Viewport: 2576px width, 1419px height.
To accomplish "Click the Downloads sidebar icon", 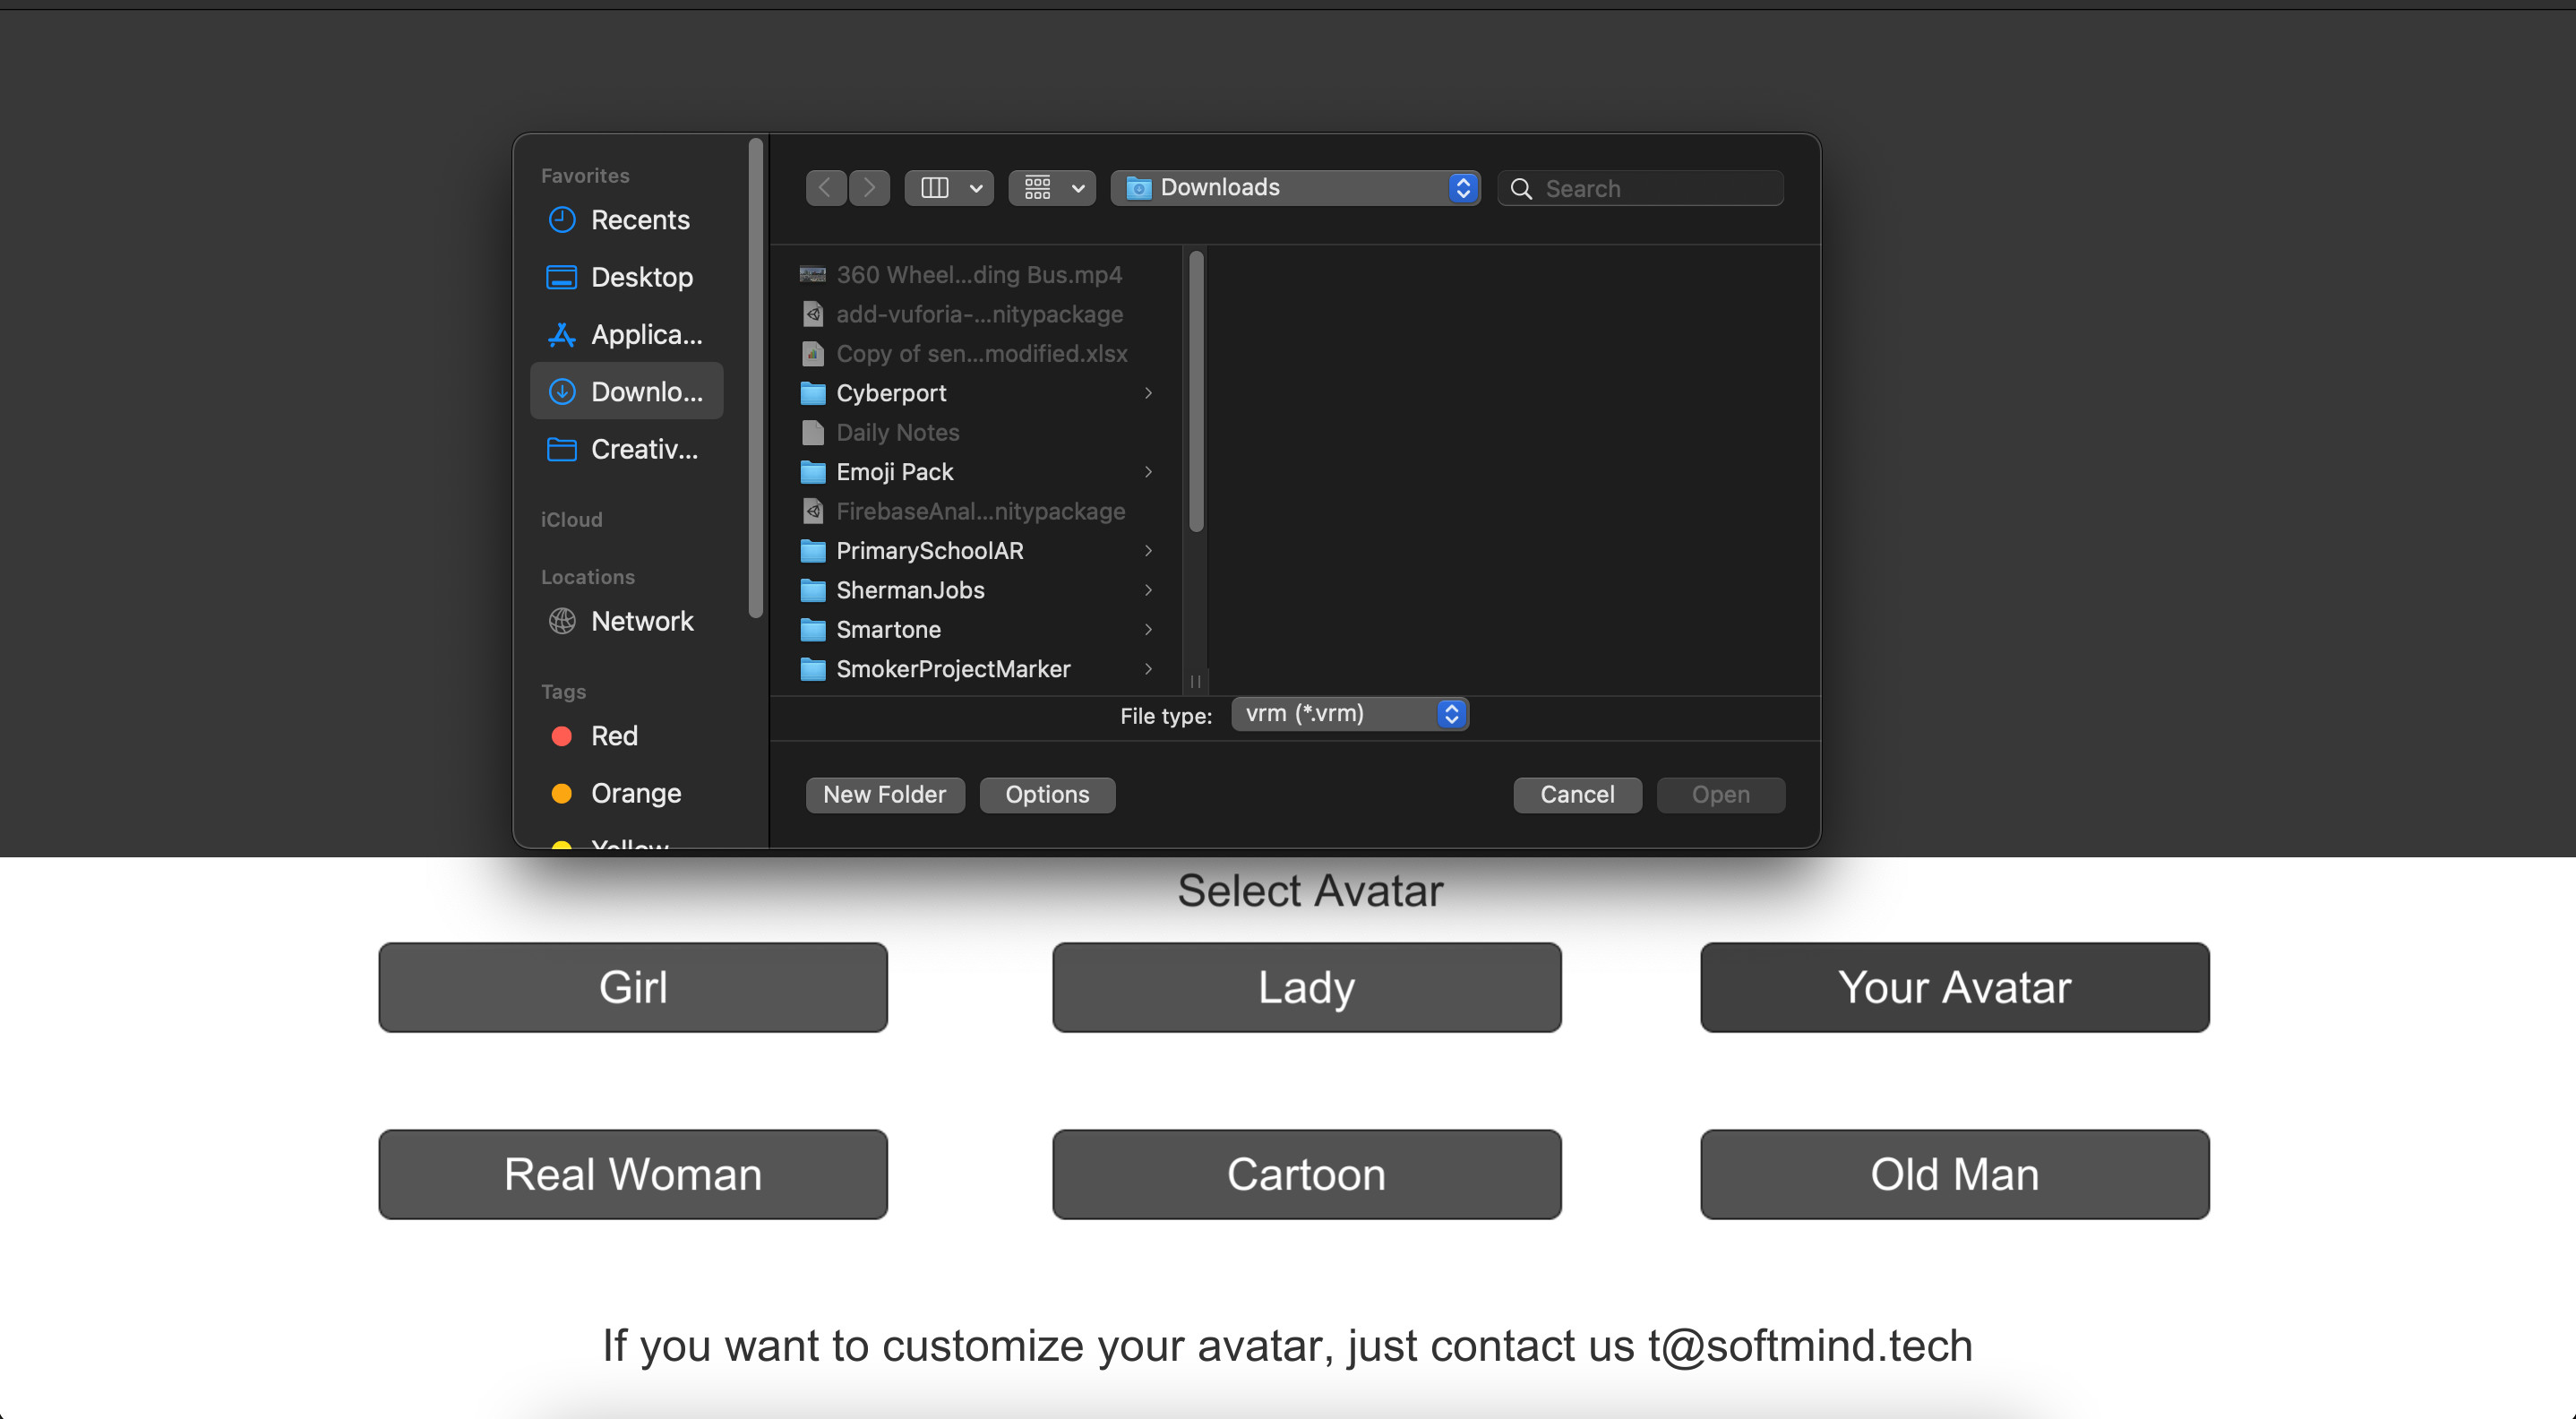I will [562, 391].
